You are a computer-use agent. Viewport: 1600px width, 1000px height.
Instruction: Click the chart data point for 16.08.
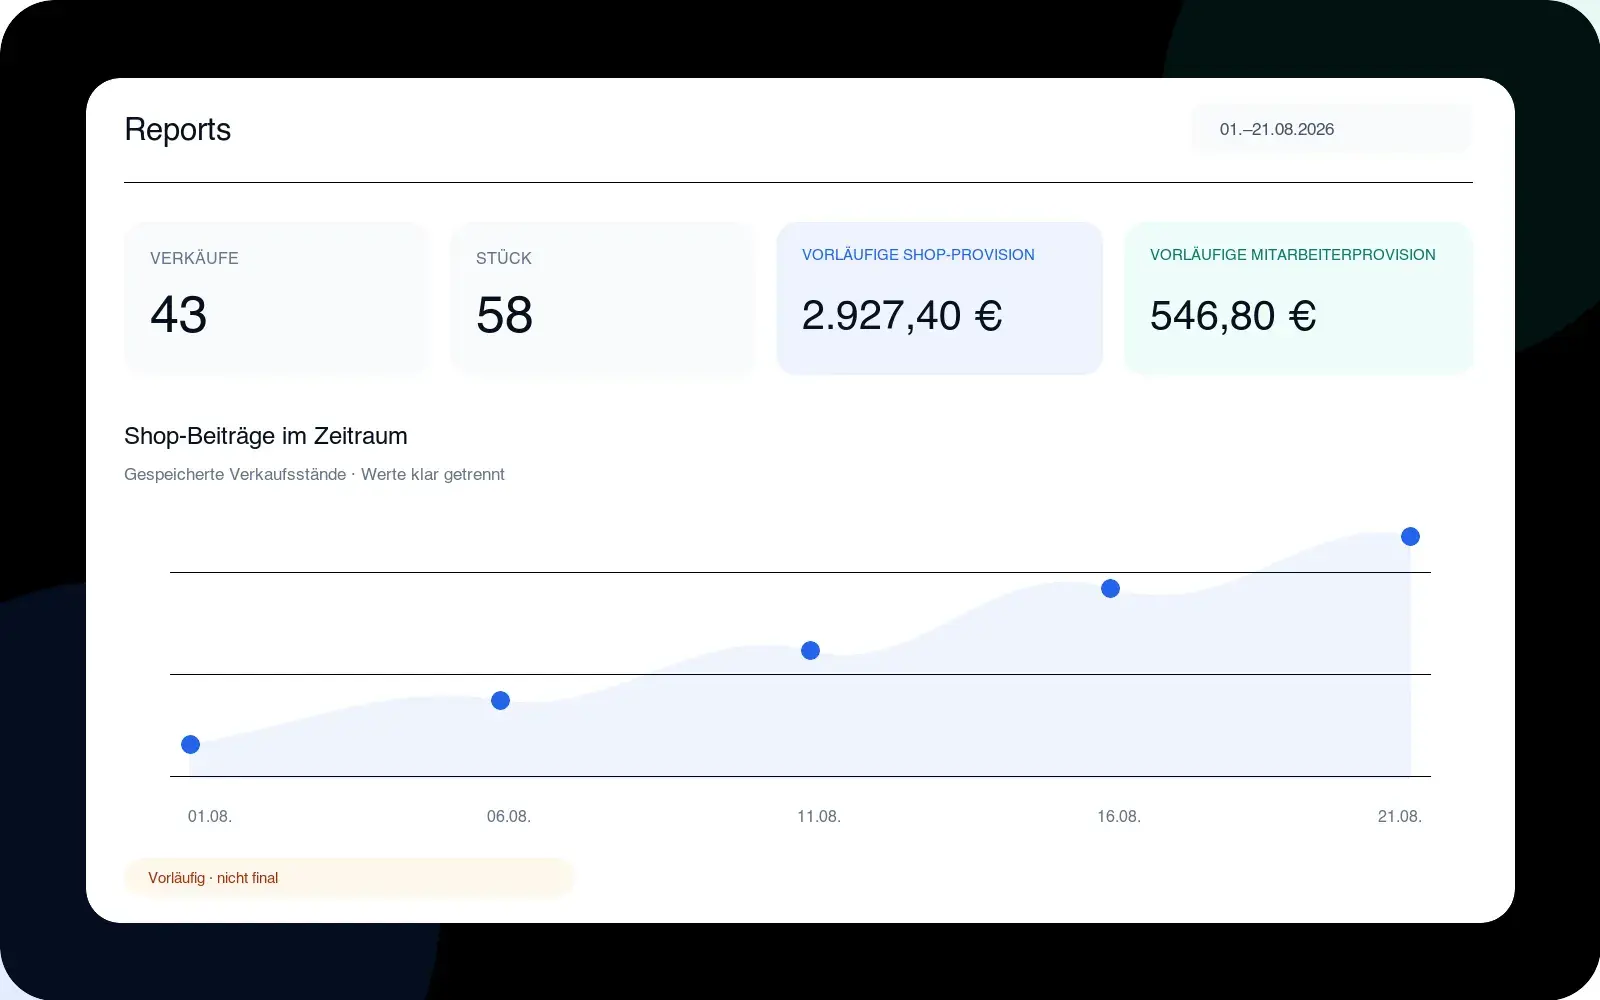[1110, 588]
